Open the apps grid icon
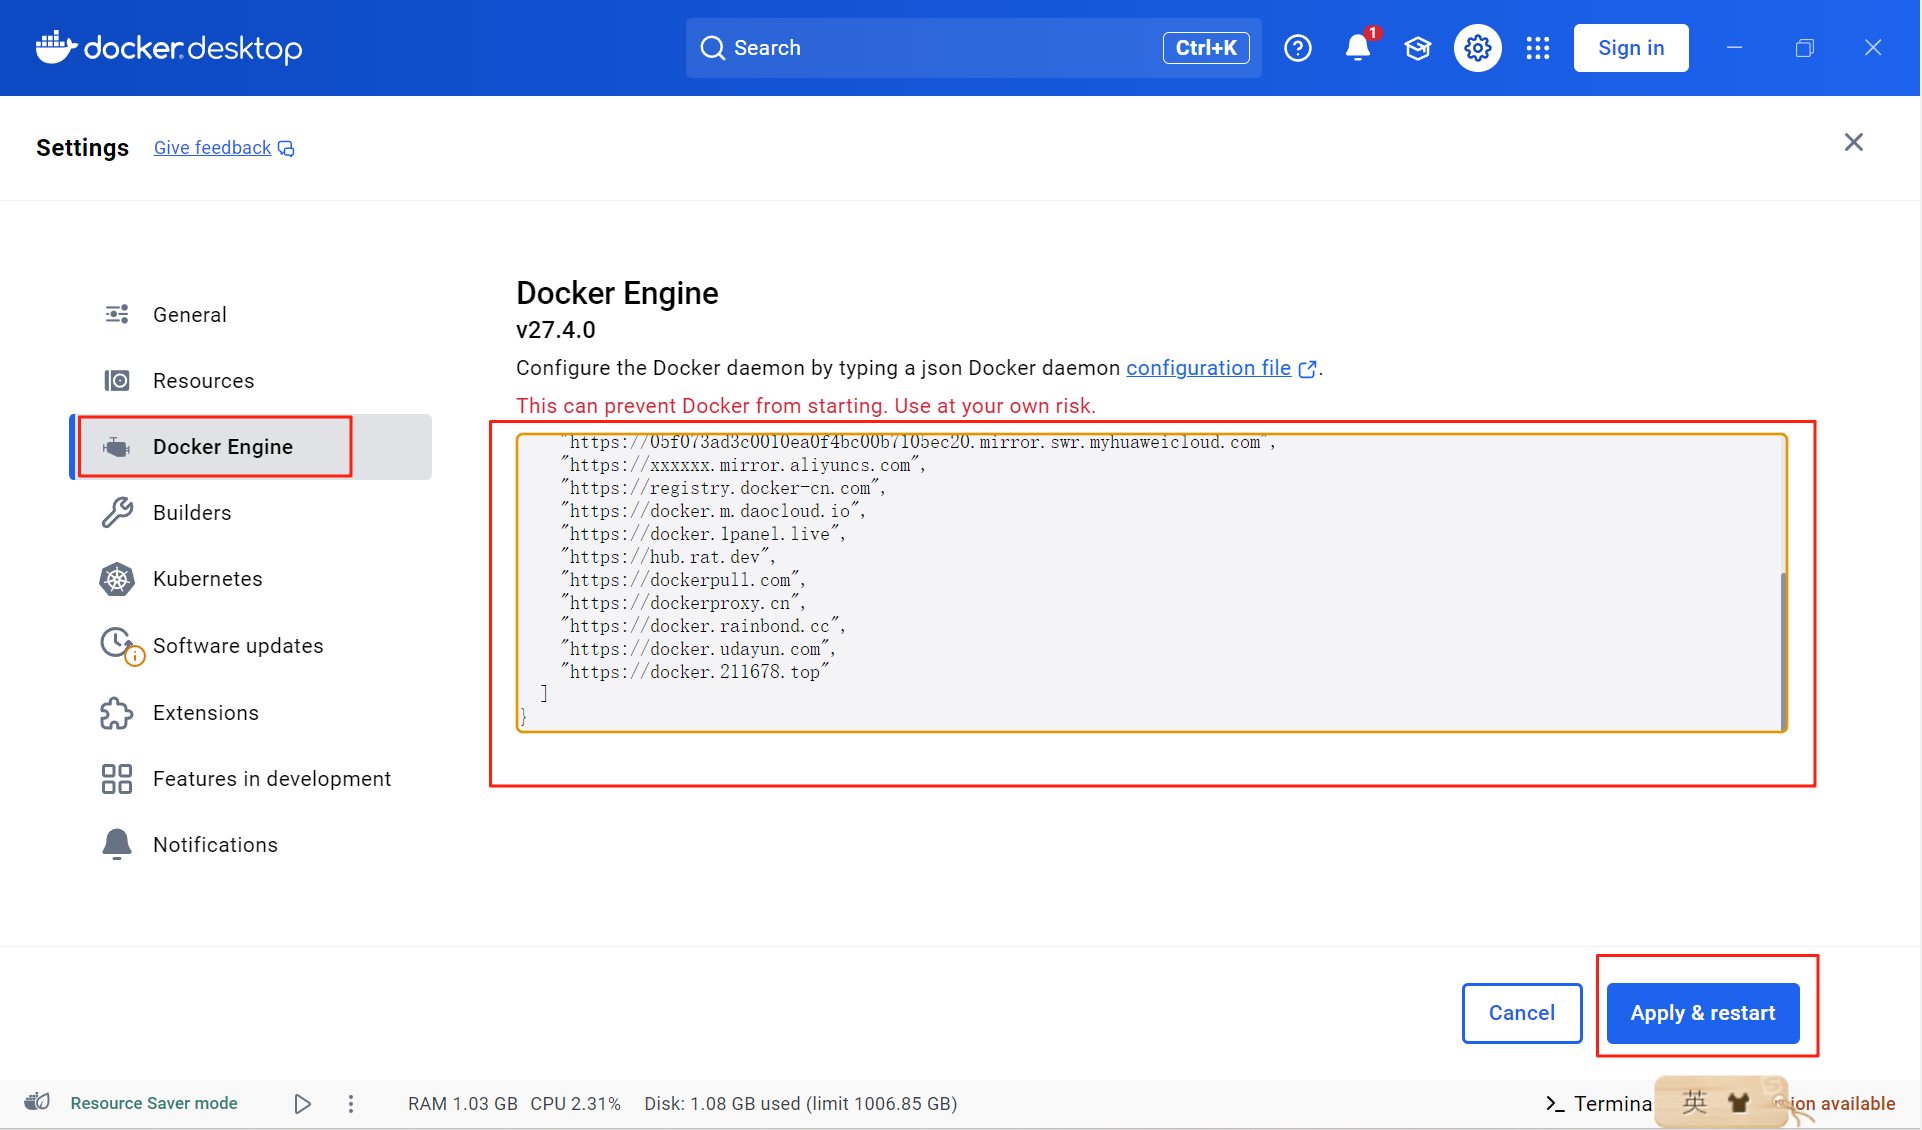 tap(1537, 48)
